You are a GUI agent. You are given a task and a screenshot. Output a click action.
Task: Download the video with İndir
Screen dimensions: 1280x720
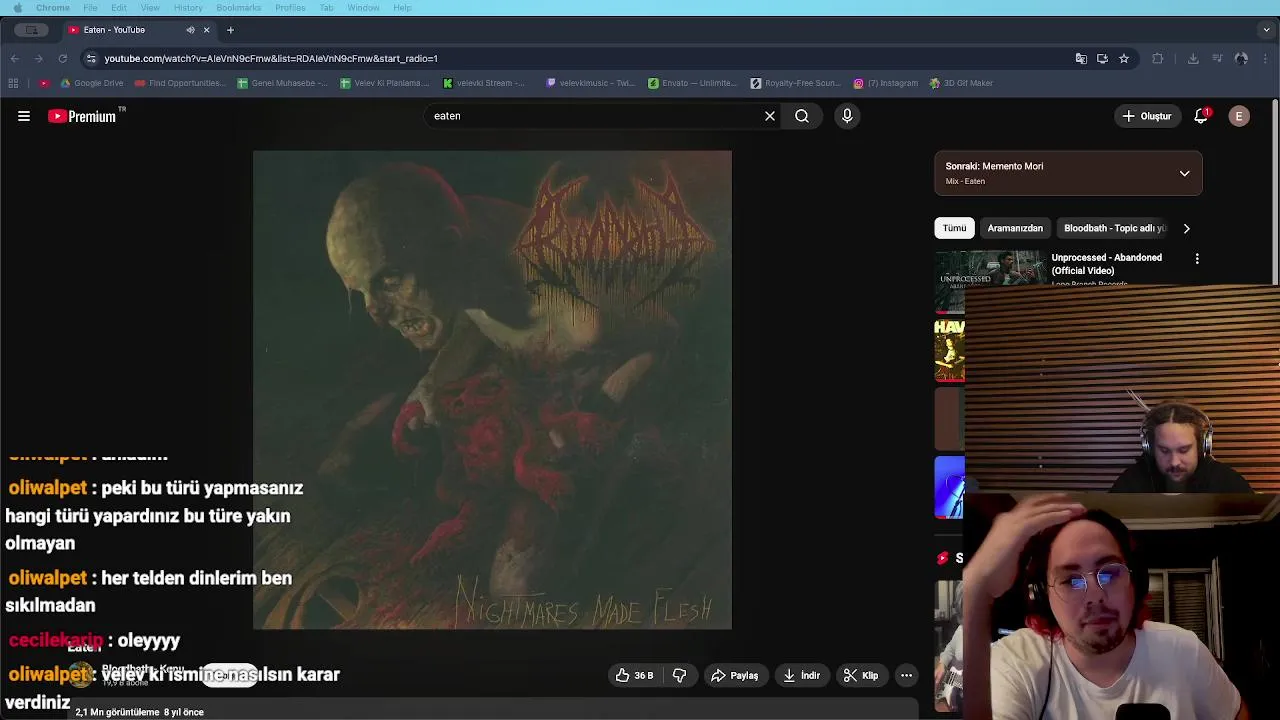[x=801, y=676]
